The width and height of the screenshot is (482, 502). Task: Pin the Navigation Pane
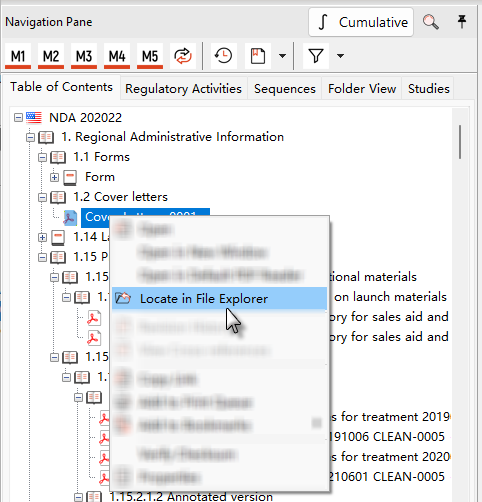click(462, 22)
